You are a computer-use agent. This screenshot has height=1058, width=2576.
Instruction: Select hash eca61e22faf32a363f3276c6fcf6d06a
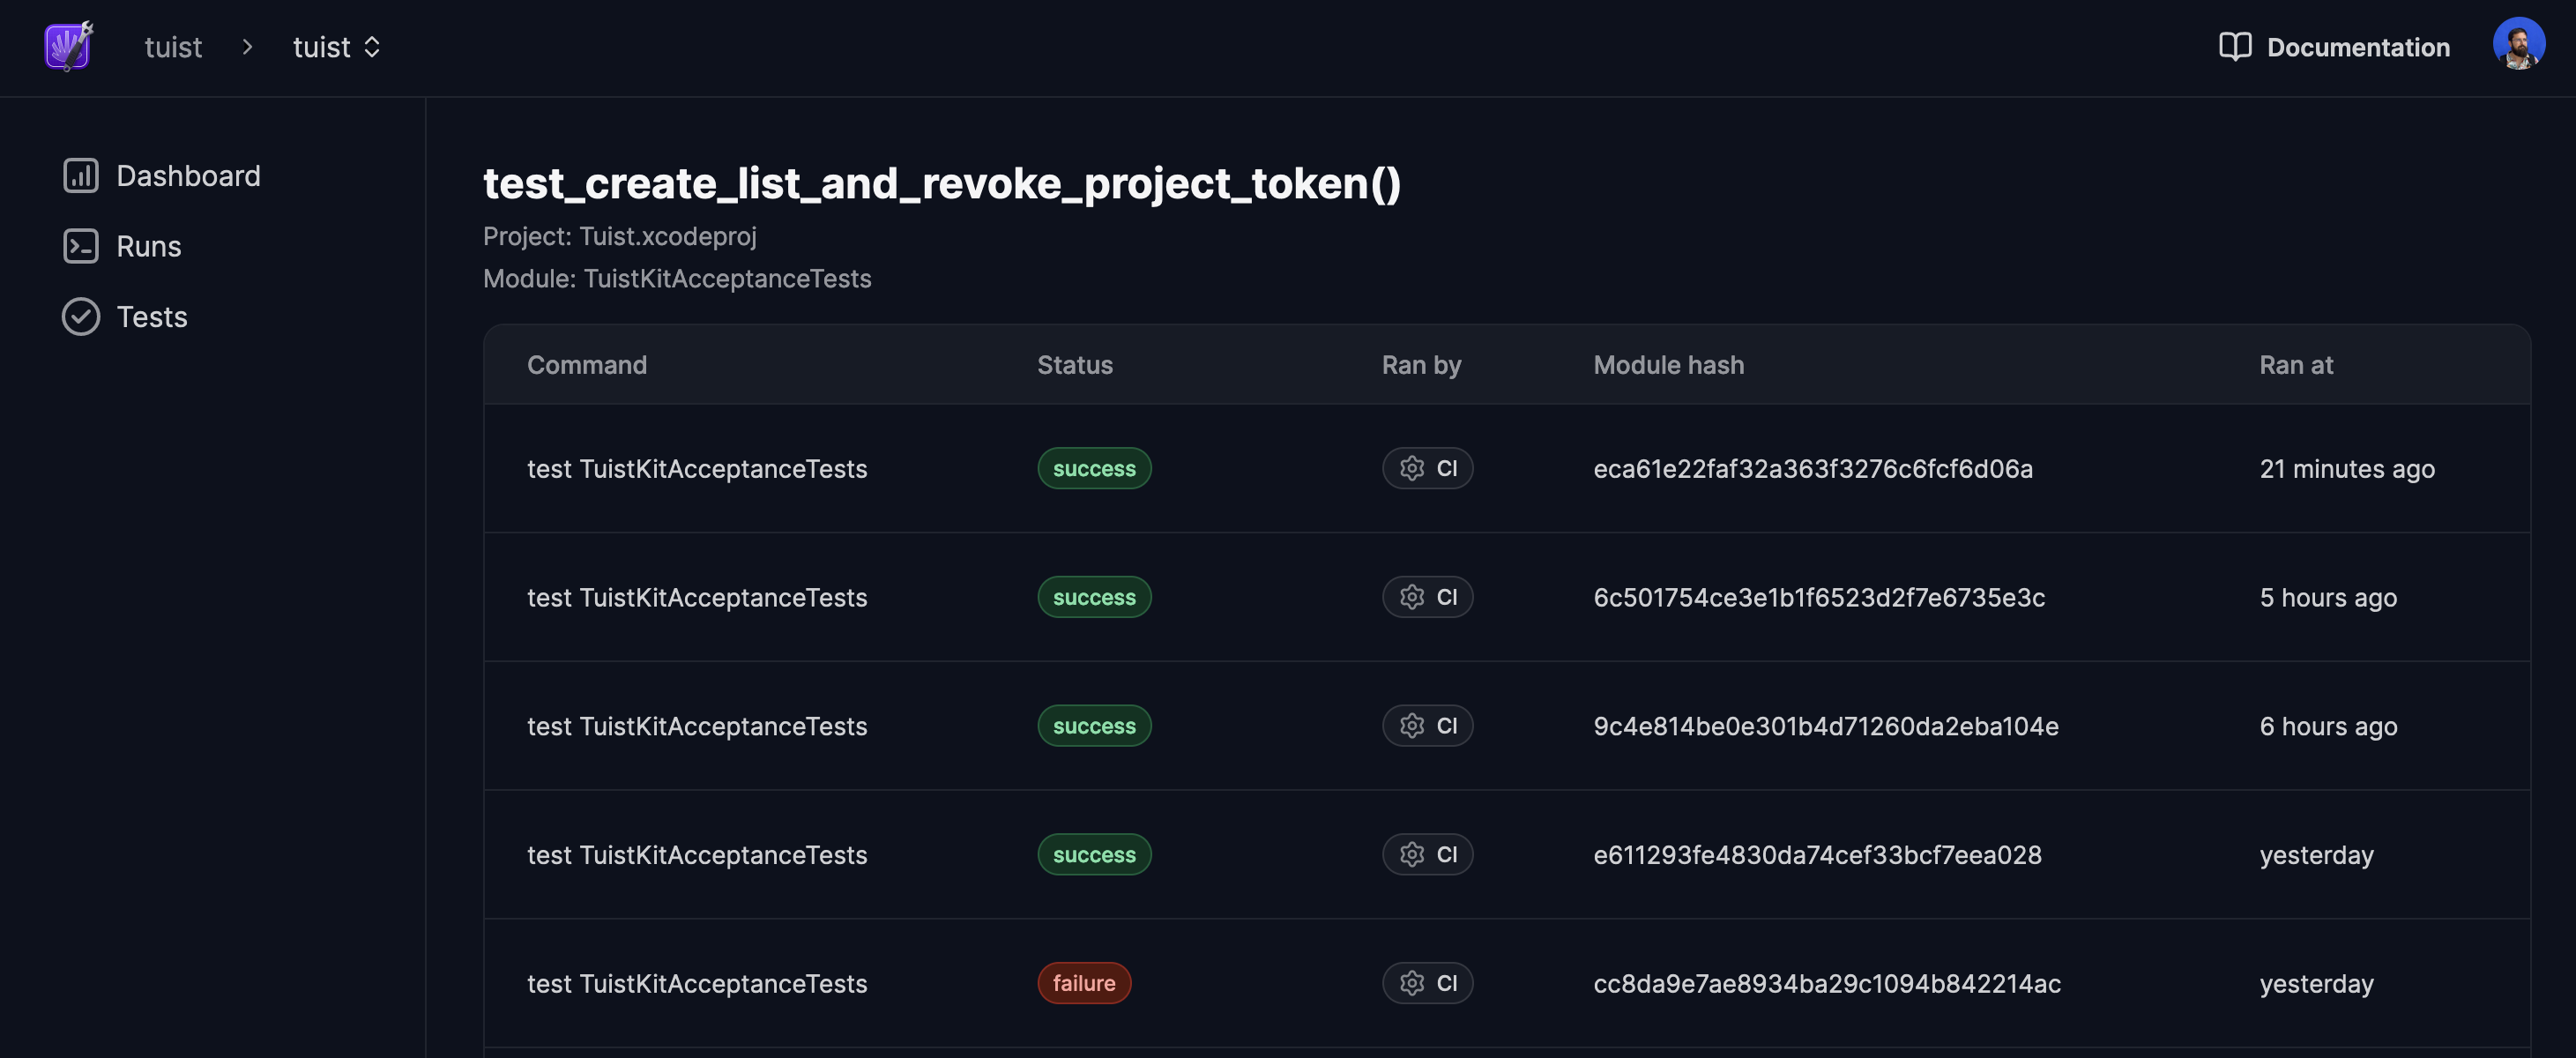(1813, 469)
